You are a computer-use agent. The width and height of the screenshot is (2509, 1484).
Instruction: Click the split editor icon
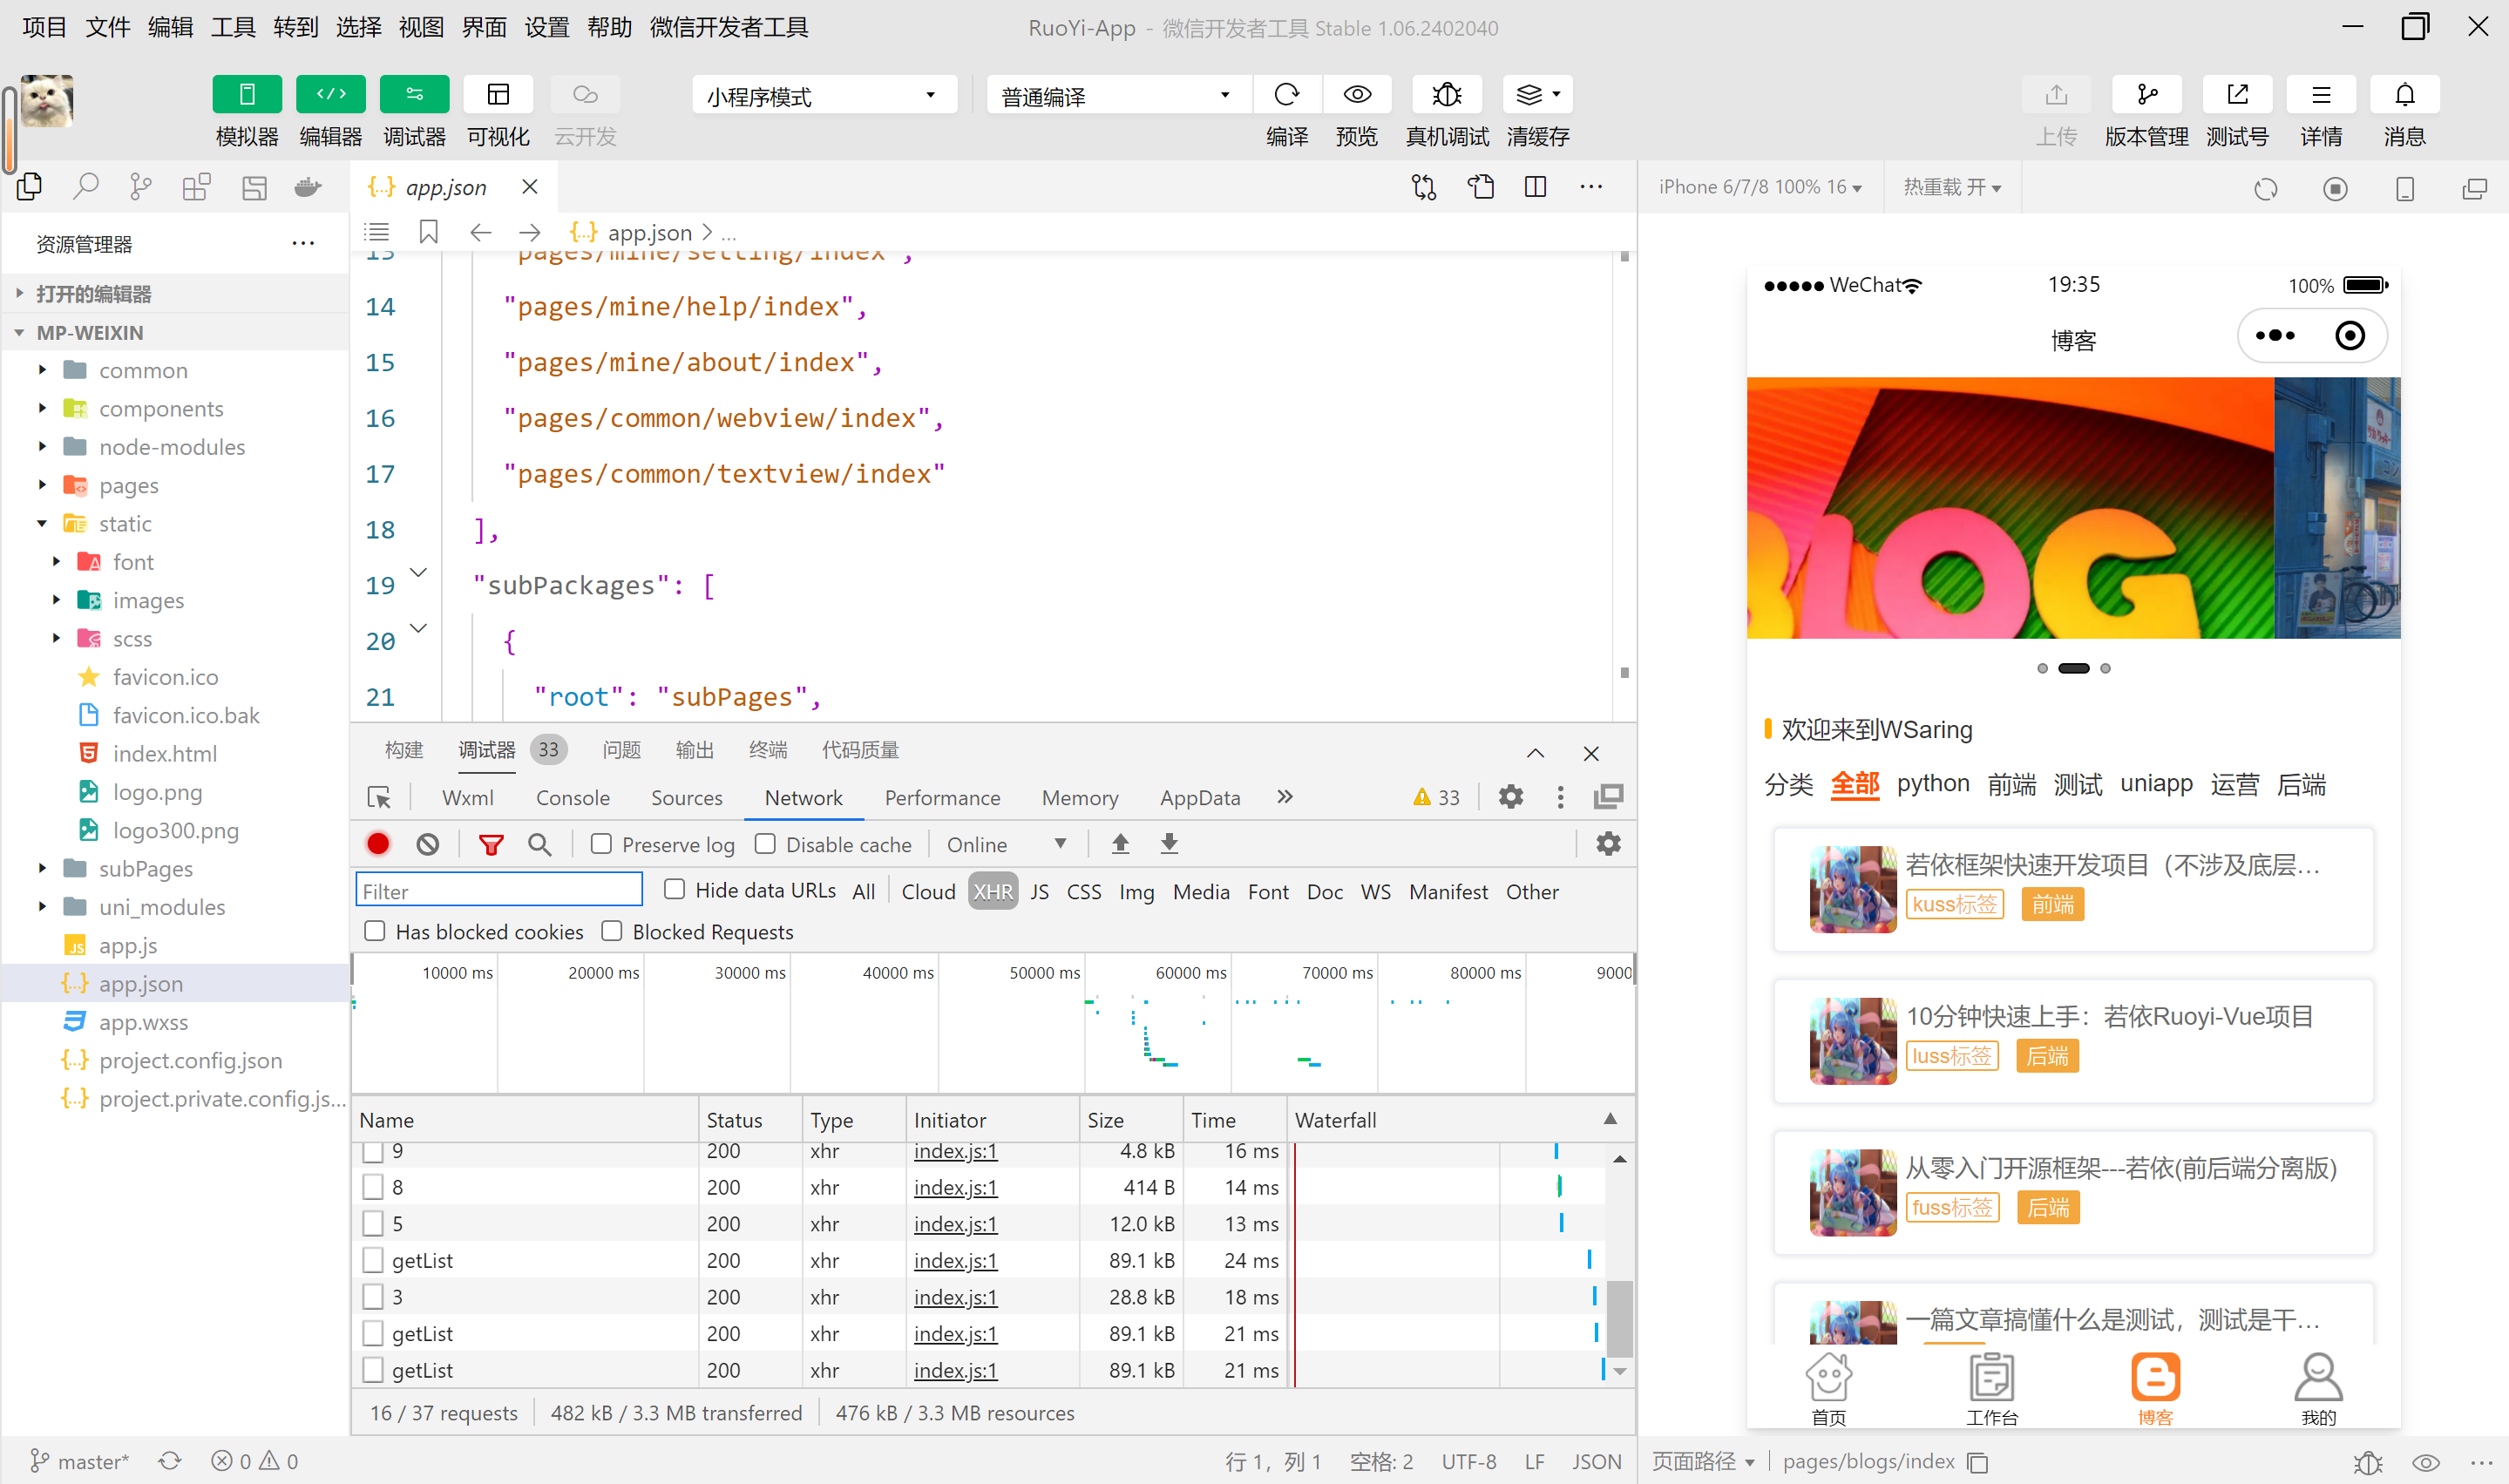tap(1535, 187)
